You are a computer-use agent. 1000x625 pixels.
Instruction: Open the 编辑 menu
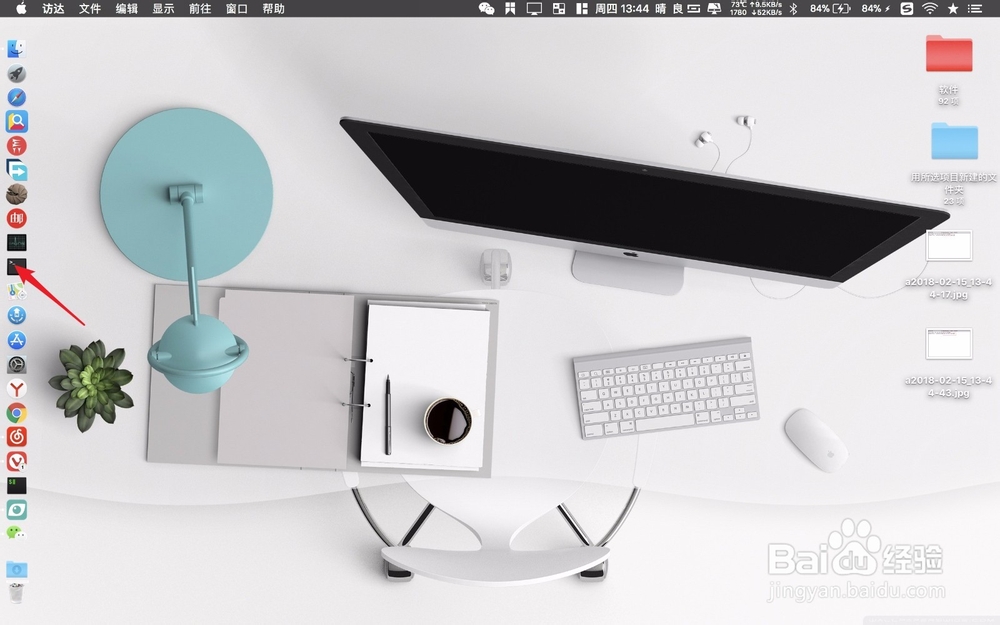click(127, 8)
